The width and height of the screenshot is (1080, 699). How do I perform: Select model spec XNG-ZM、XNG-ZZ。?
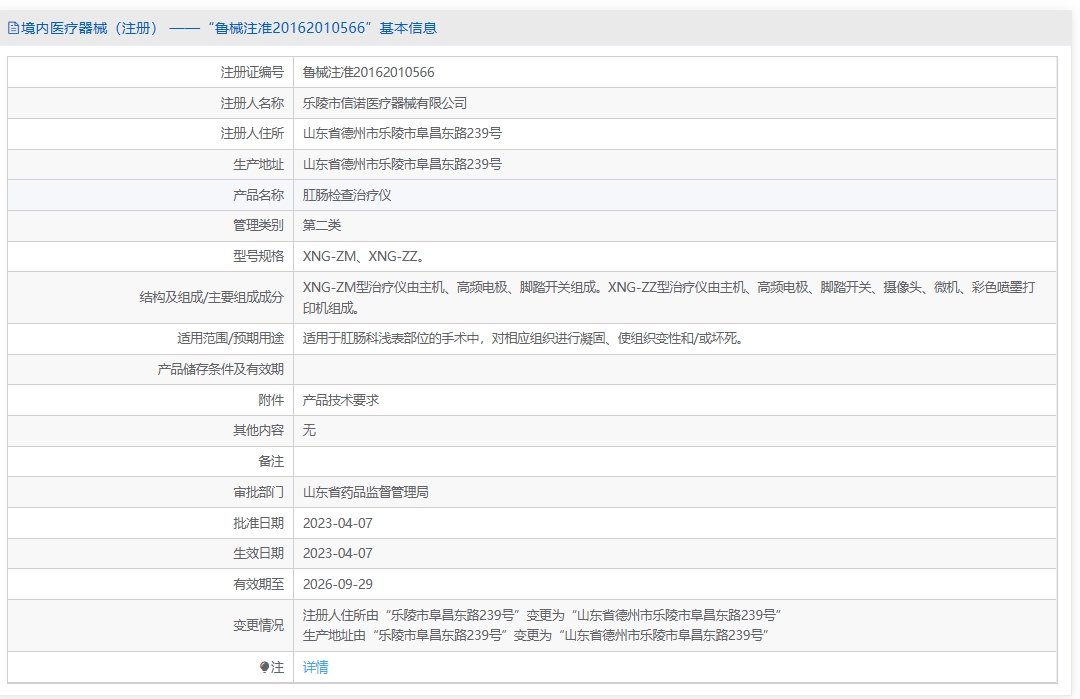pos(365,256)
